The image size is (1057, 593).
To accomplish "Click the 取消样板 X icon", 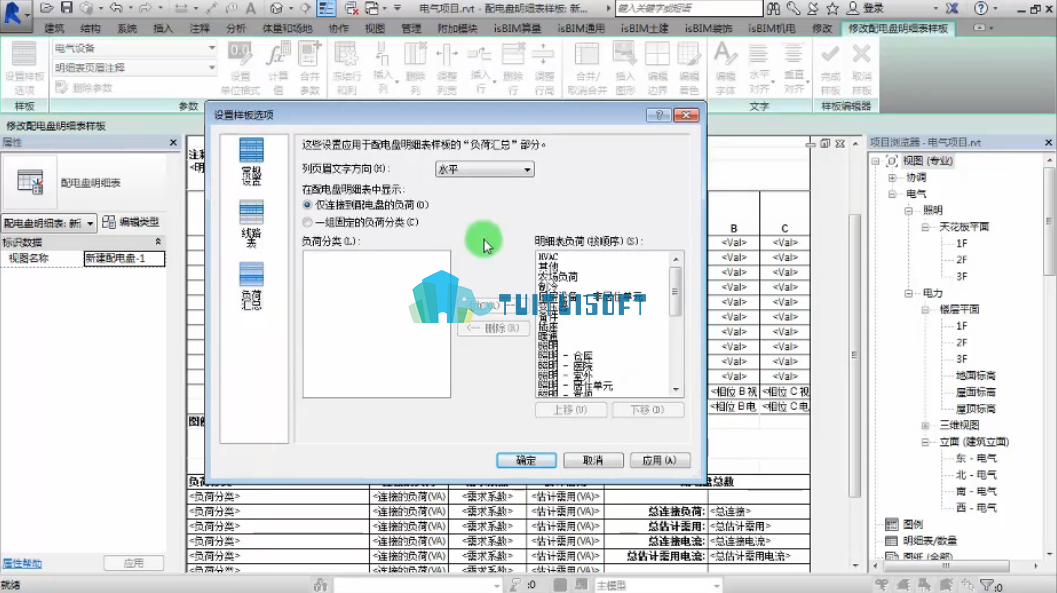I will point(862,67).
